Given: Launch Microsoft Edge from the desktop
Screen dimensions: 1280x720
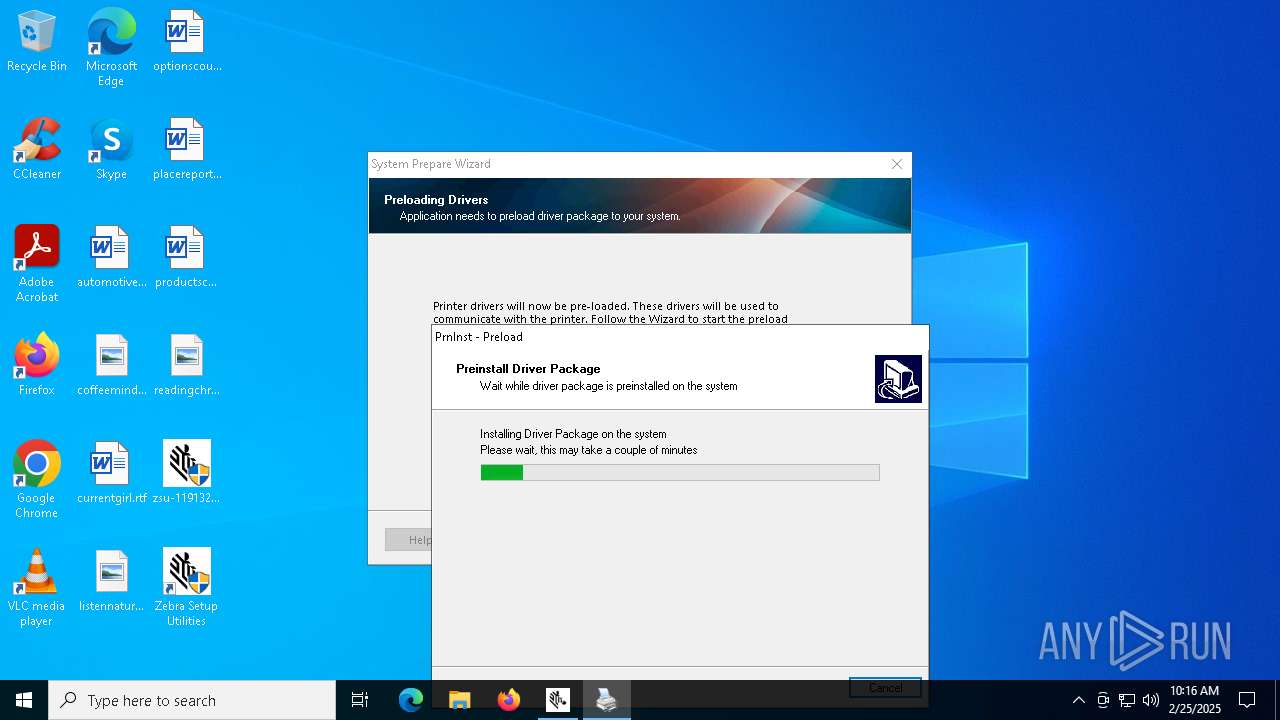Looking at the screenshot, I should [x=111, y=48].
